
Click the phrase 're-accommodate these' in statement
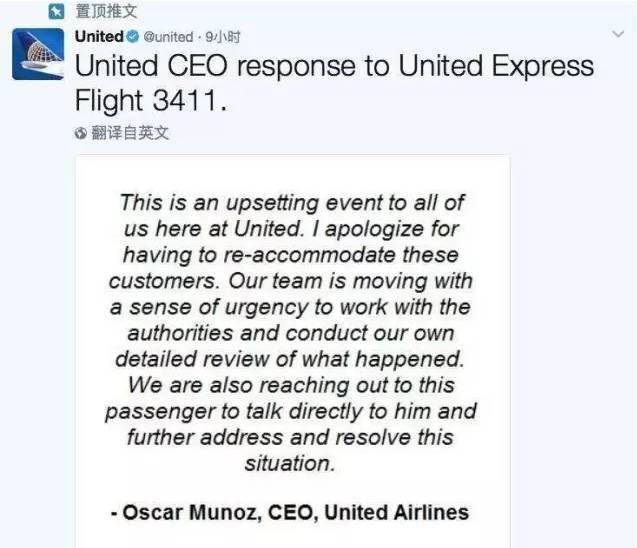click(341, 255)
